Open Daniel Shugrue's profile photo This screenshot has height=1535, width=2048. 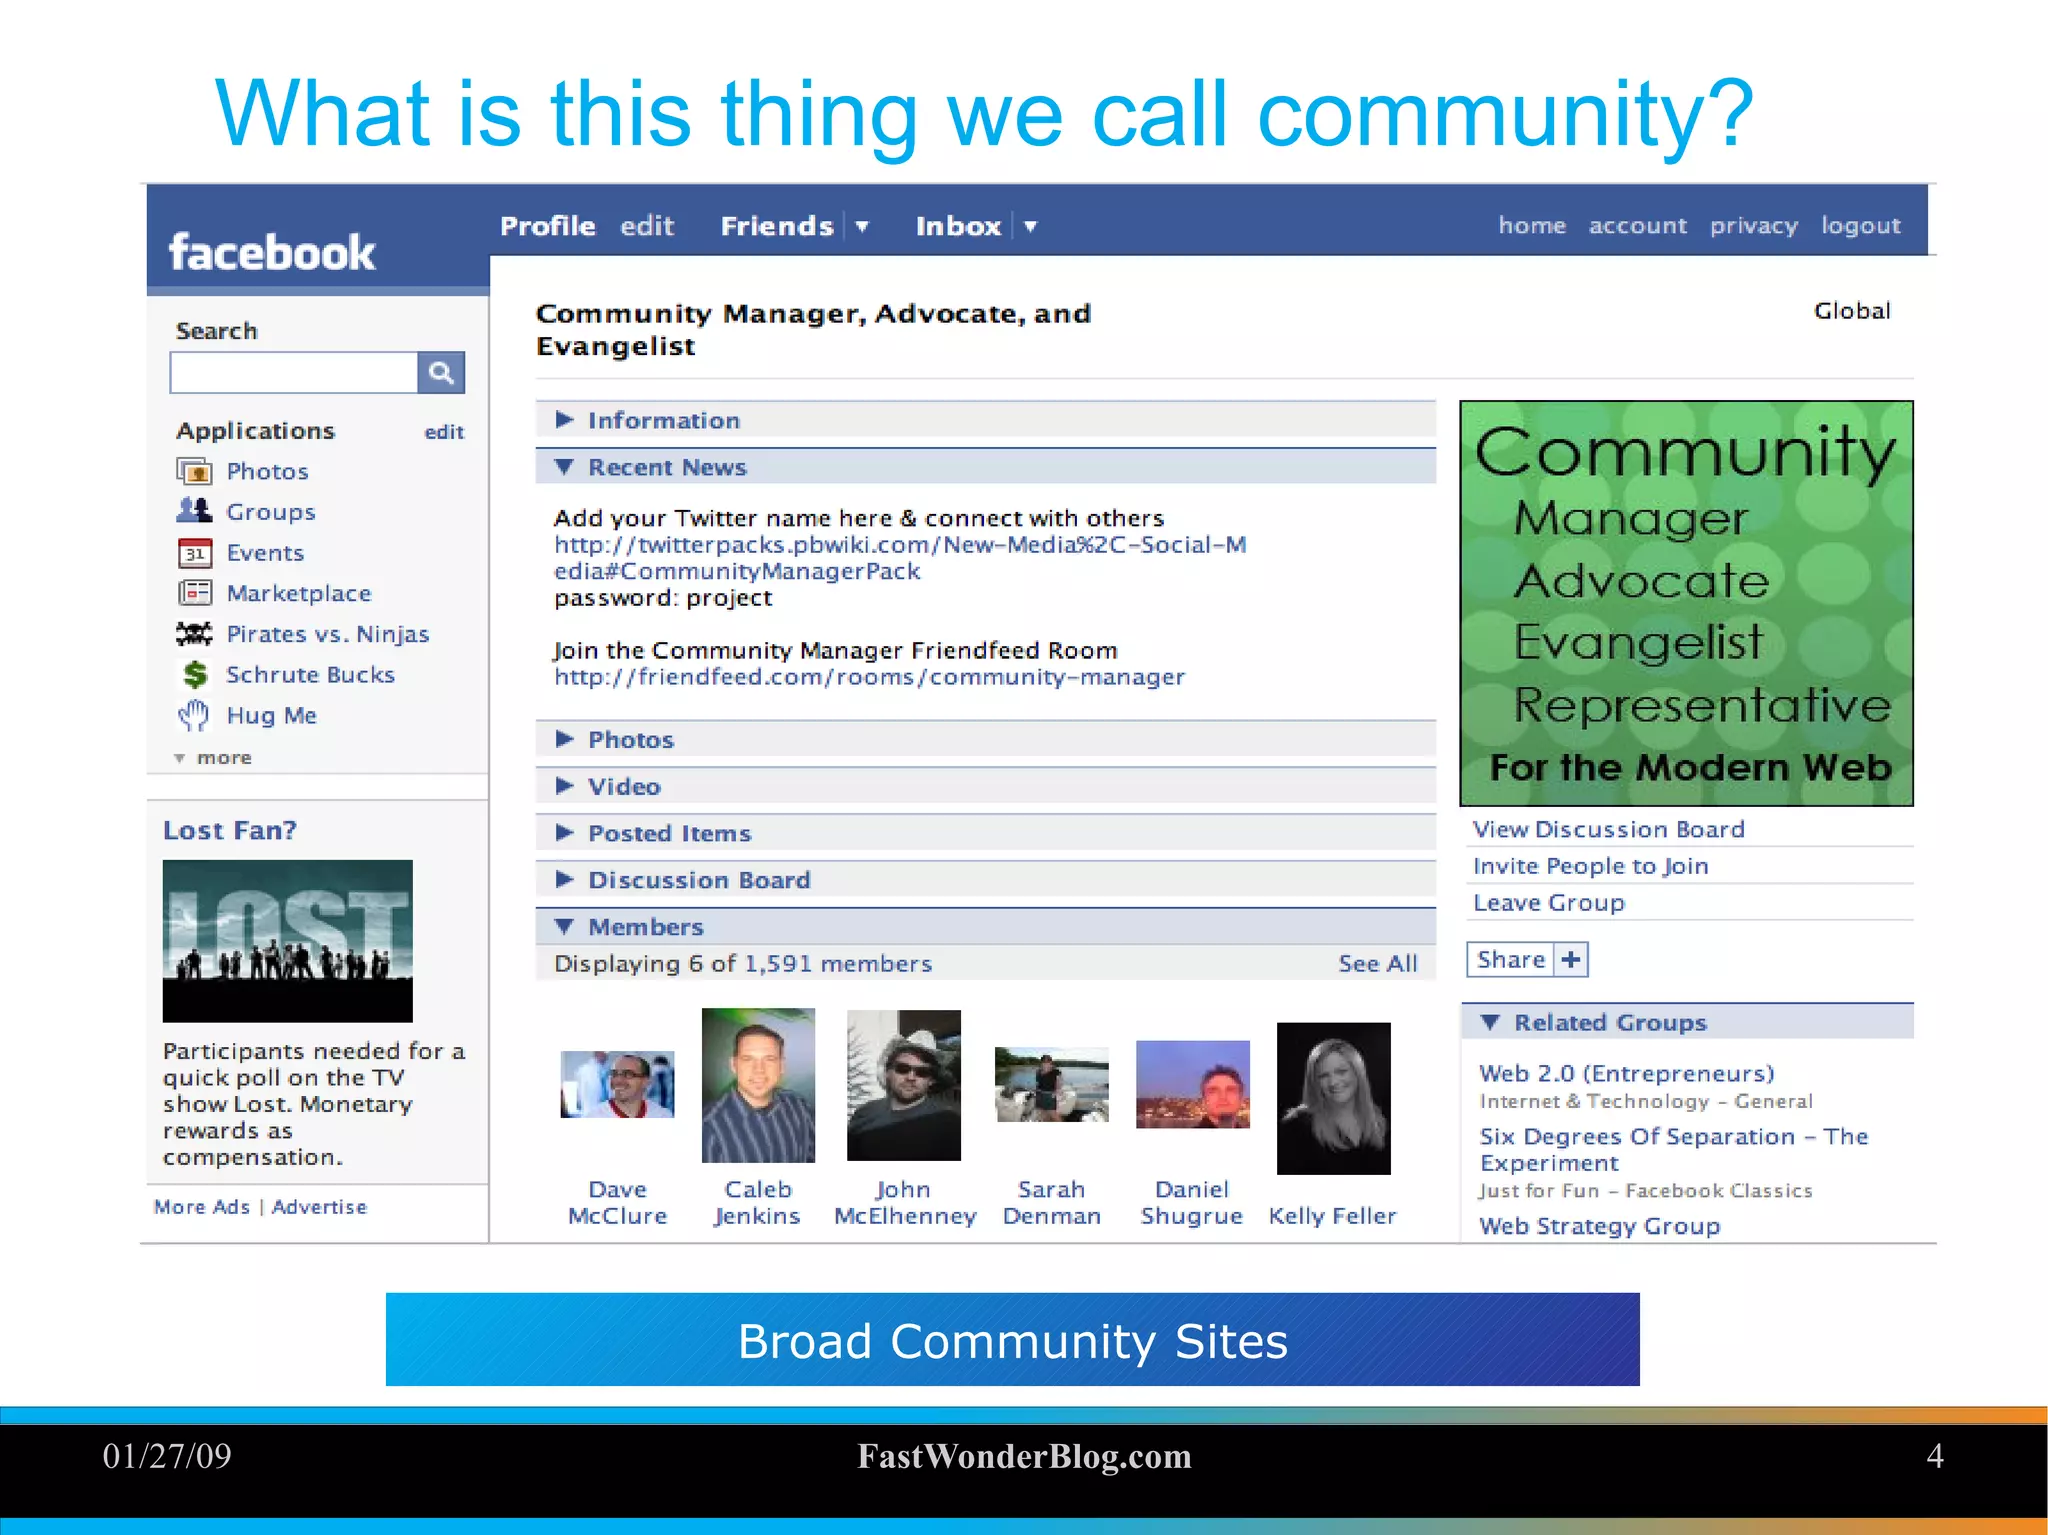1193,1085
